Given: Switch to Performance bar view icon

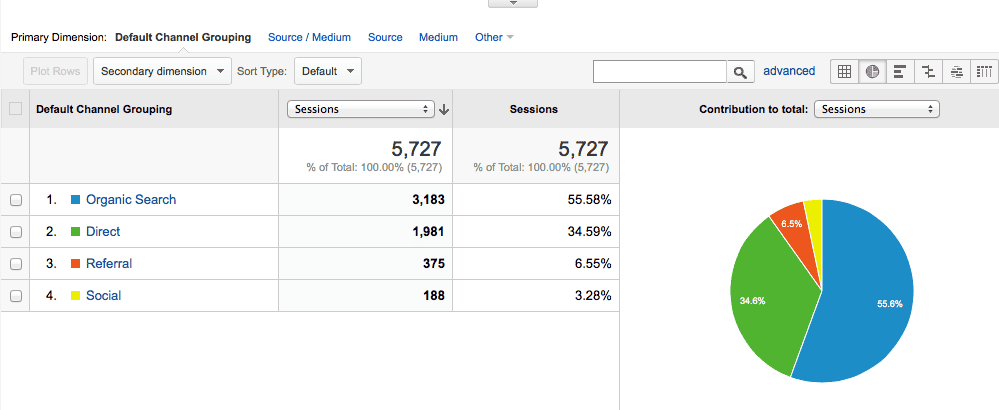Looking at the screenshot, I should 900,71.
